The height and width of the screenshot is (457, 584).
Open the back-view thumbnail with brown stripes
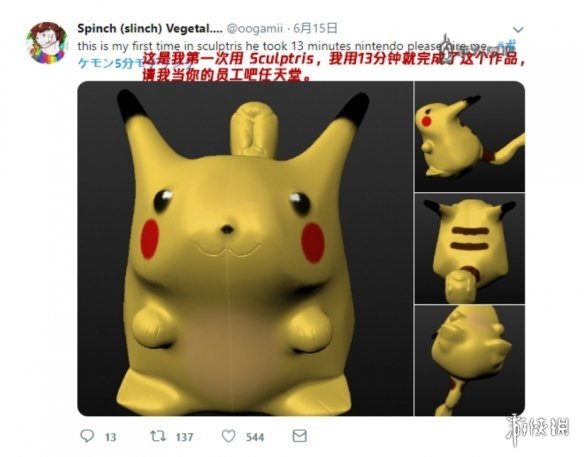[x=470, y=248]
